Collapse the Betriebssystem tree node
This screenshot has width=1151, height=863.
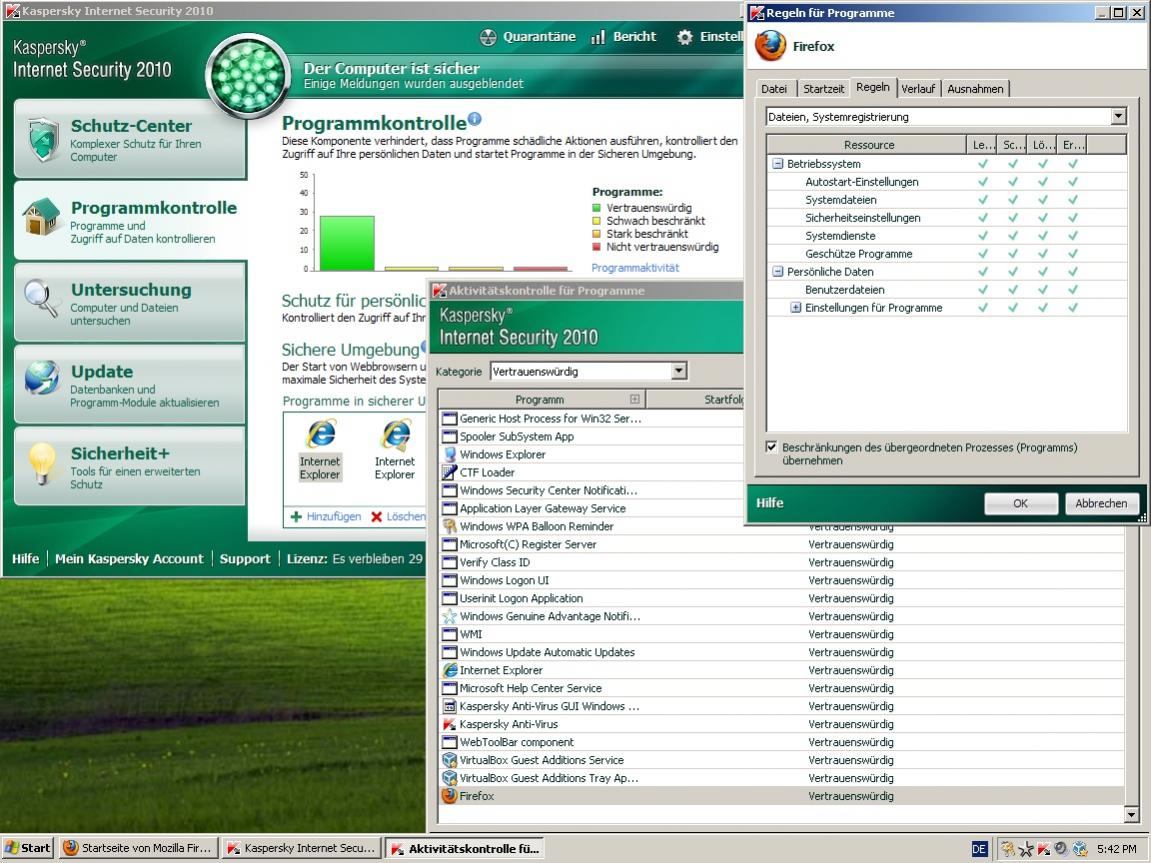pos(777,164)
